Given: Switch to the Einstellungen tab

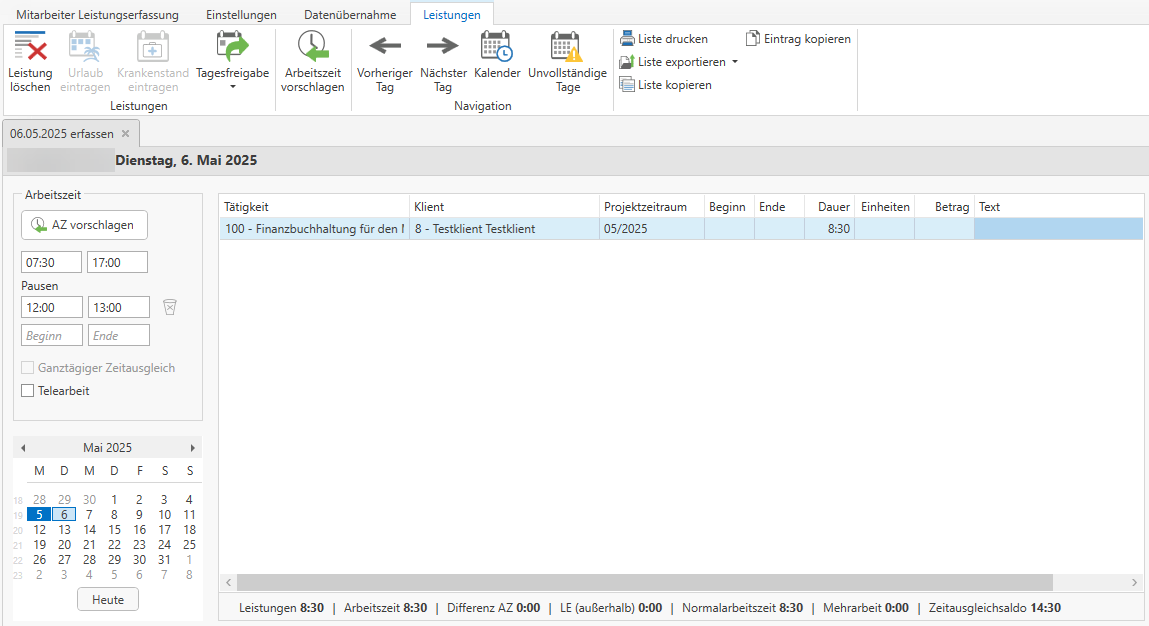Looking at the screenshot, I should coord(241,15).
